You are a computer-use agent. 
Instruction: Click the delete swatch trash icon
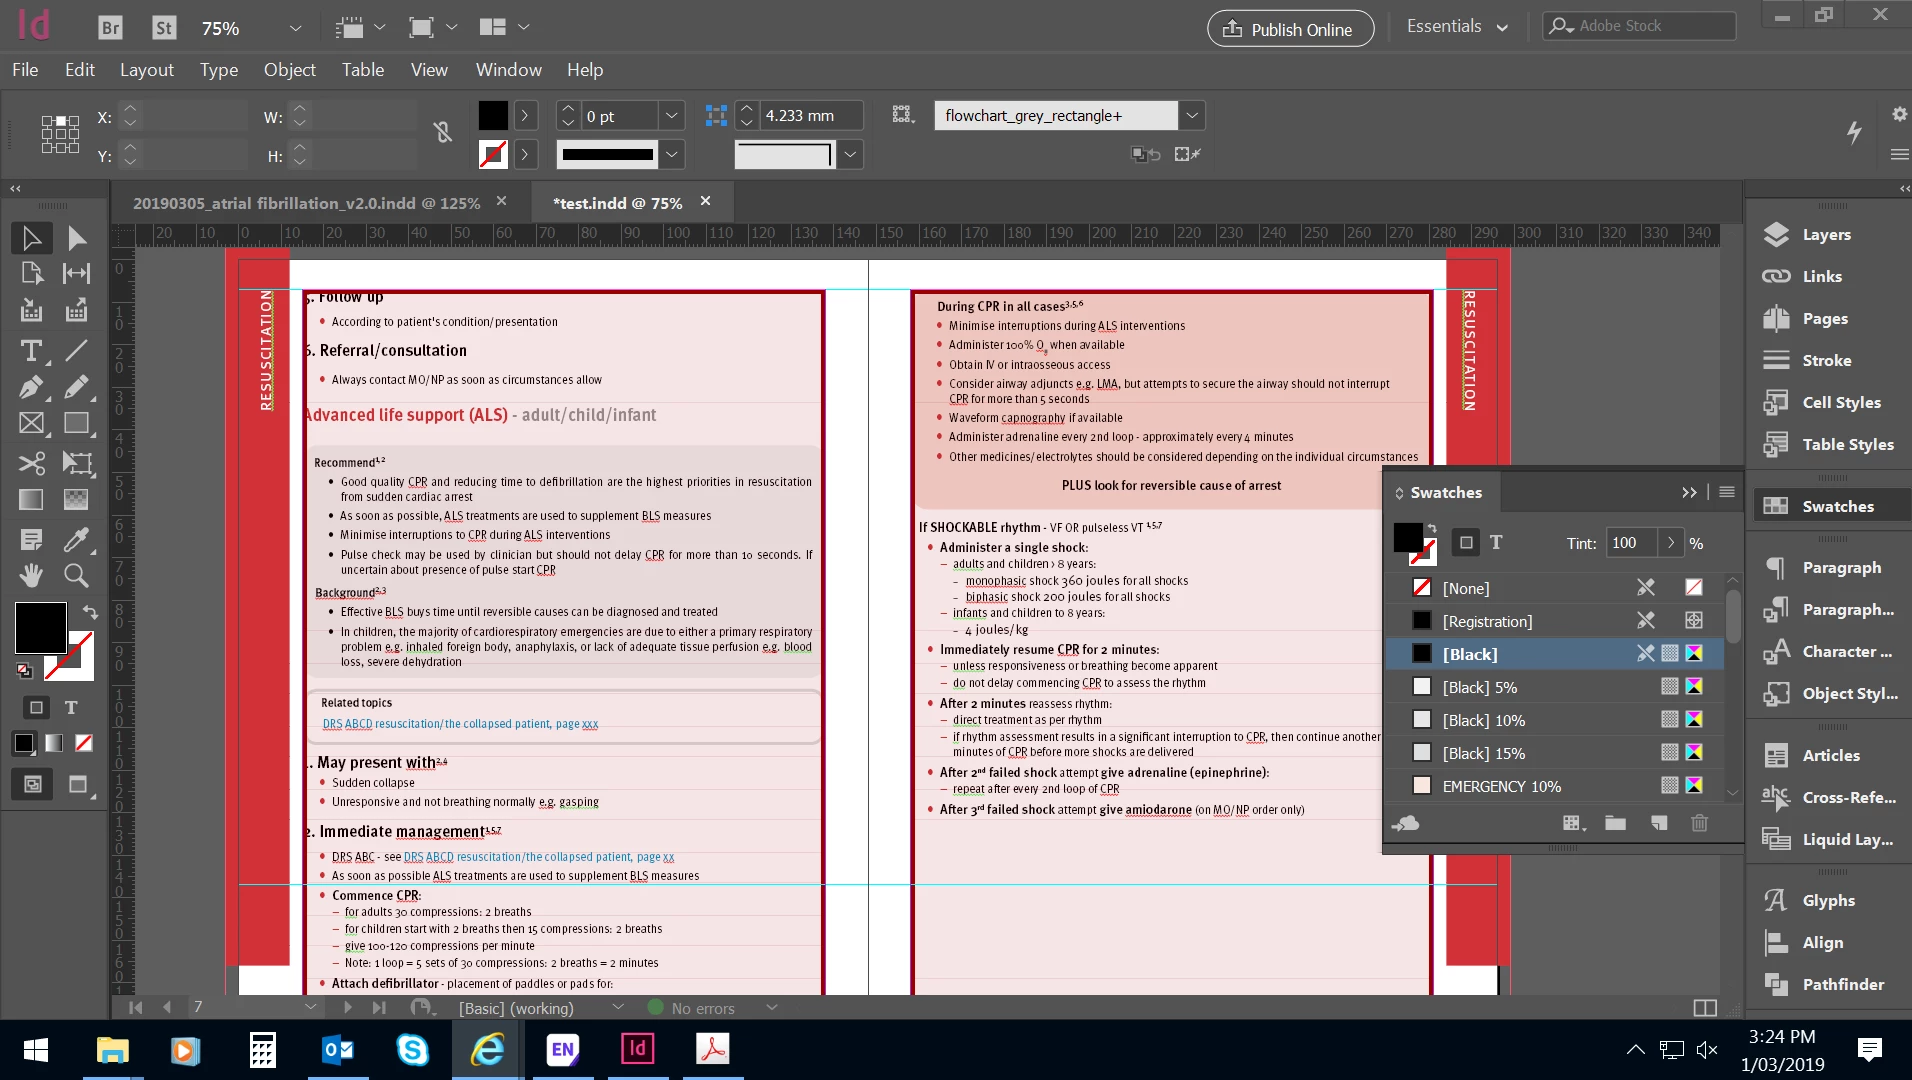tap(1699, 823)
